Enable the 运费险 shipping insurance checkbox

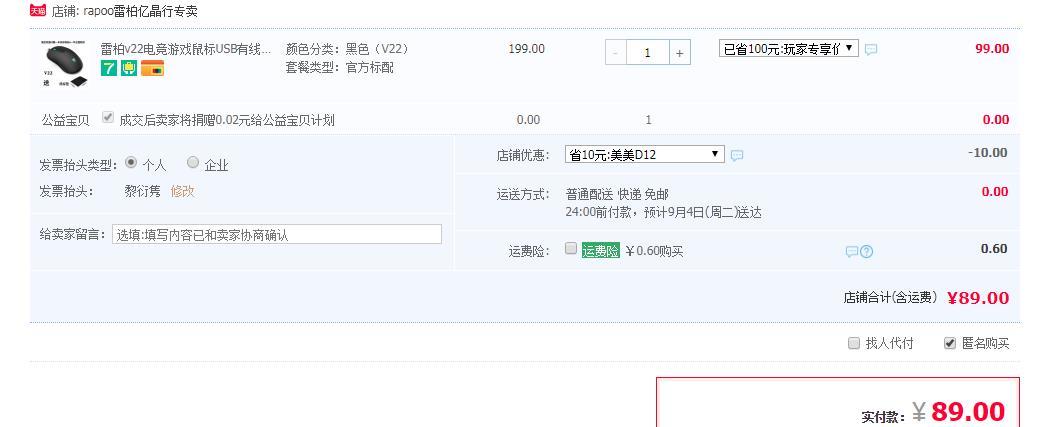click(571, 249)
